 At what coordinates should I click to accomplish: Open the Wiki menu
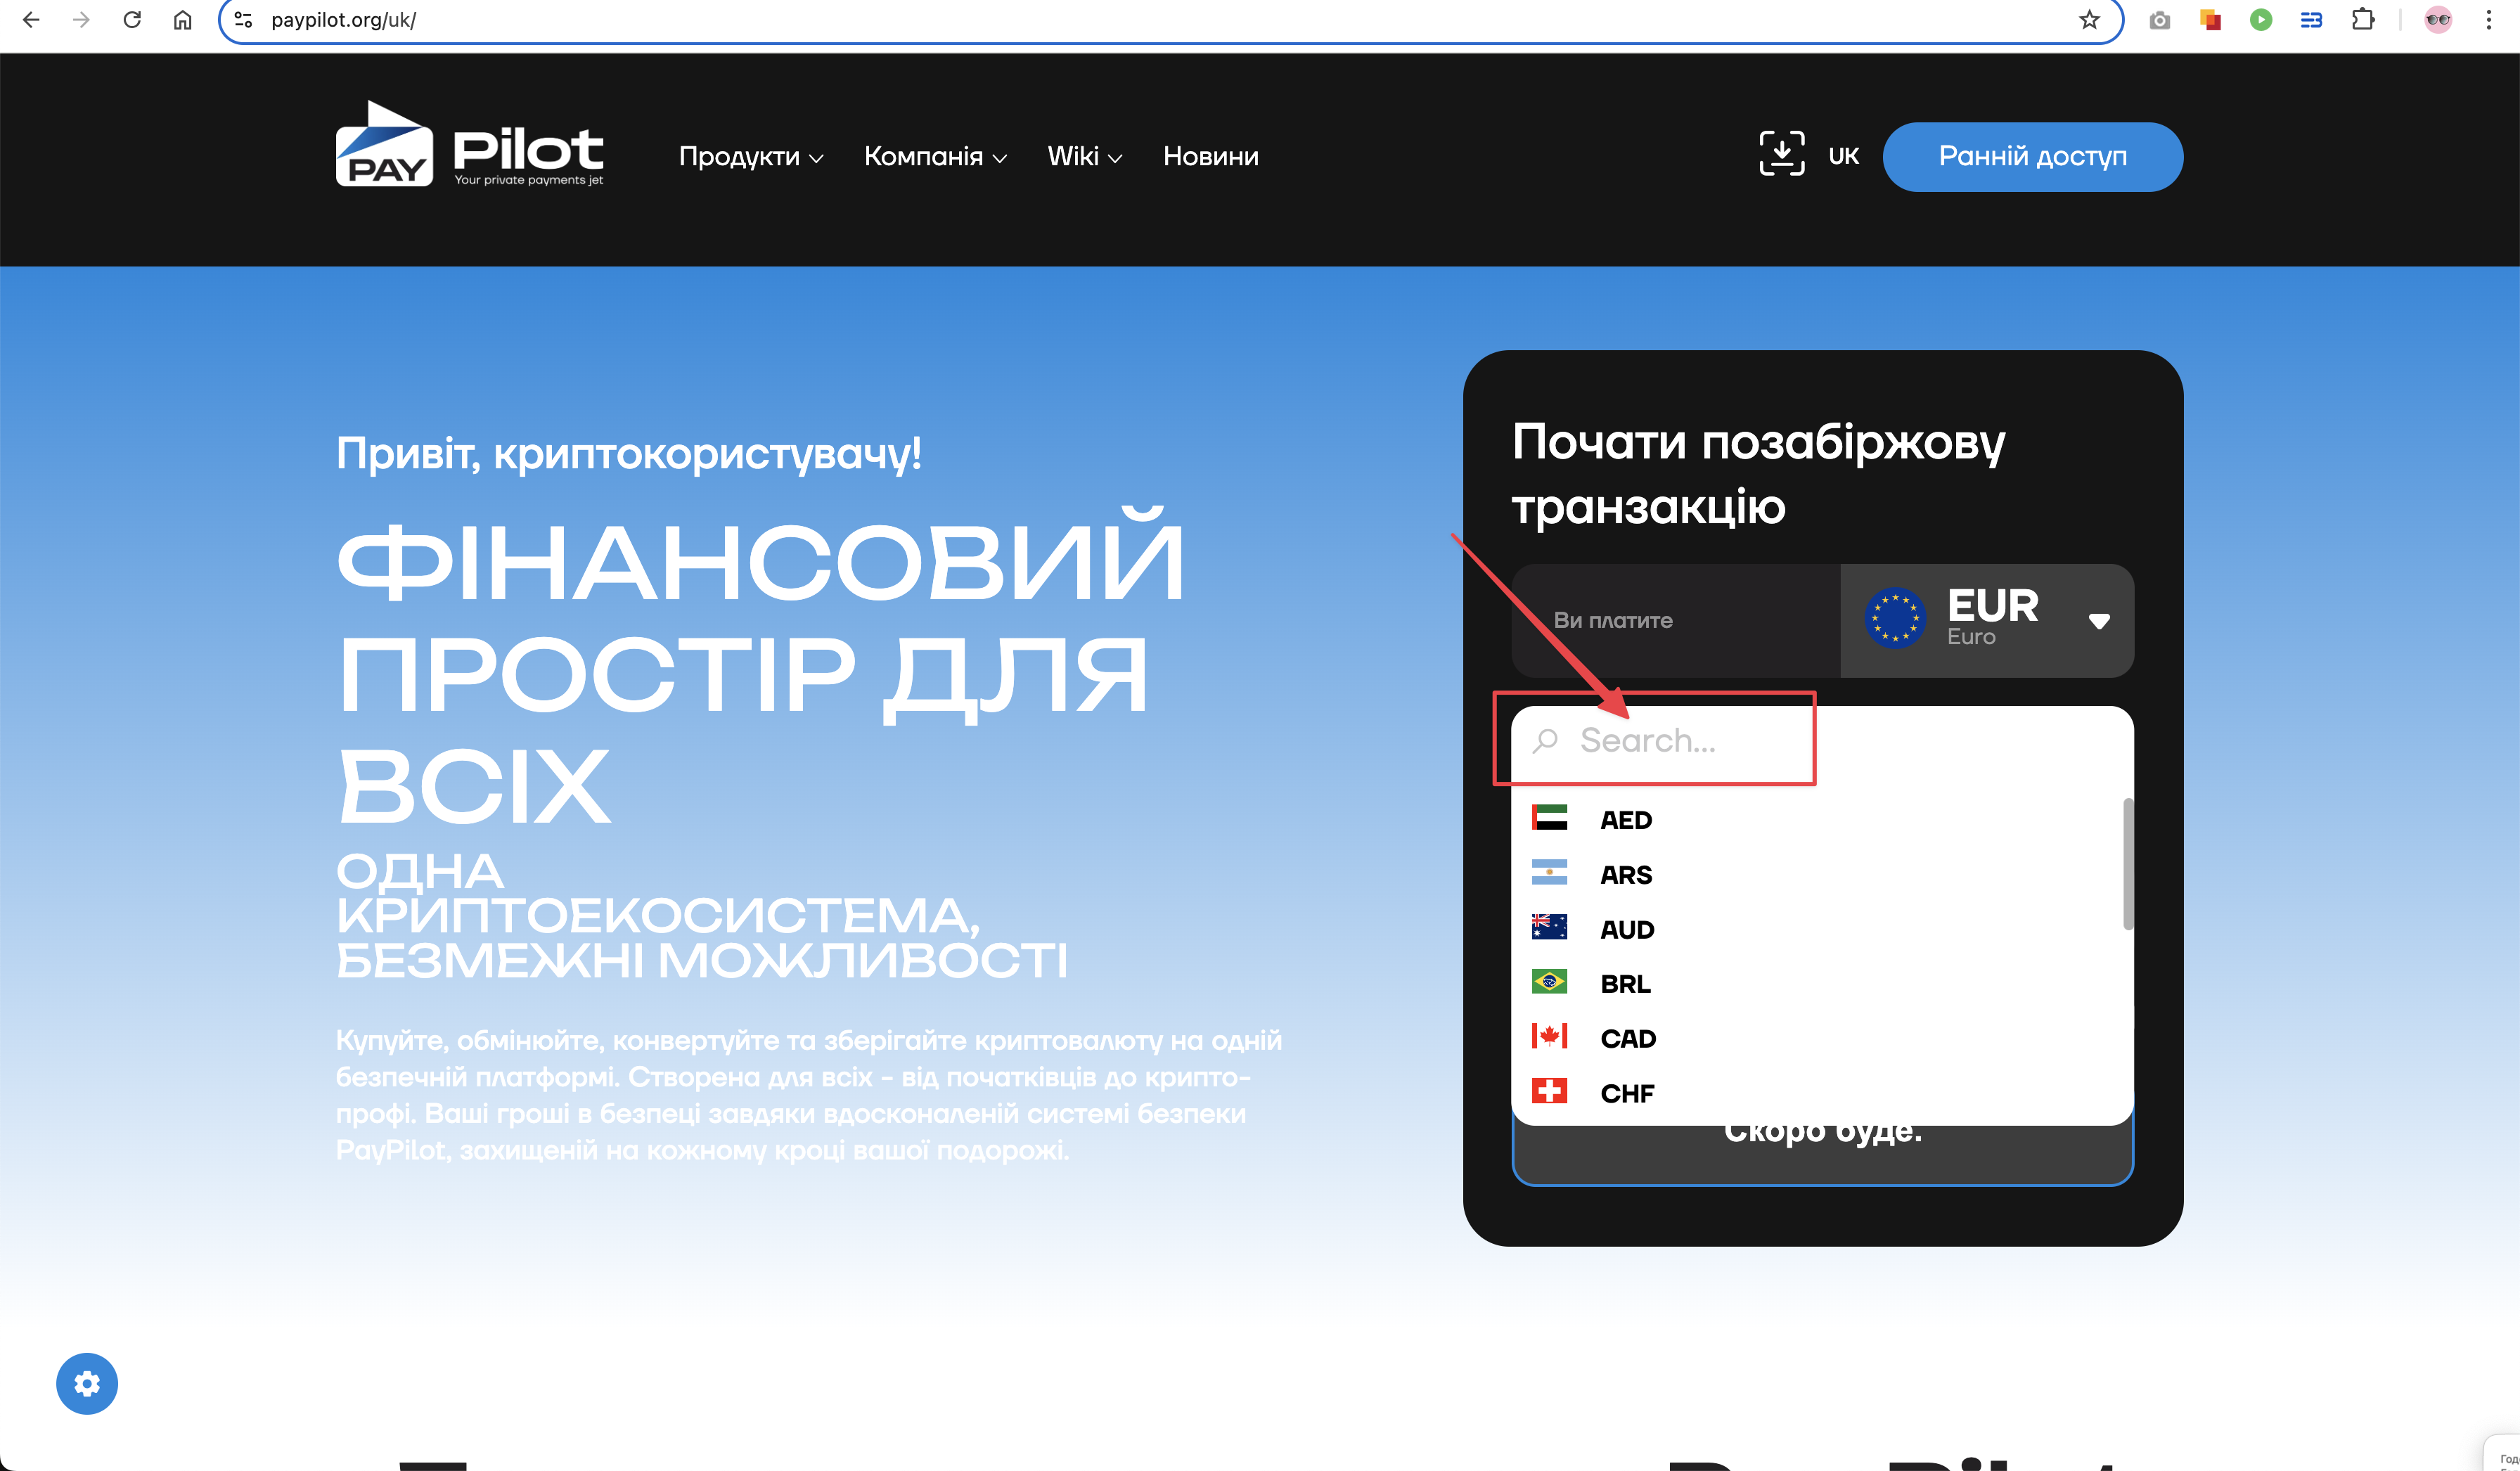coord(1084,157)
